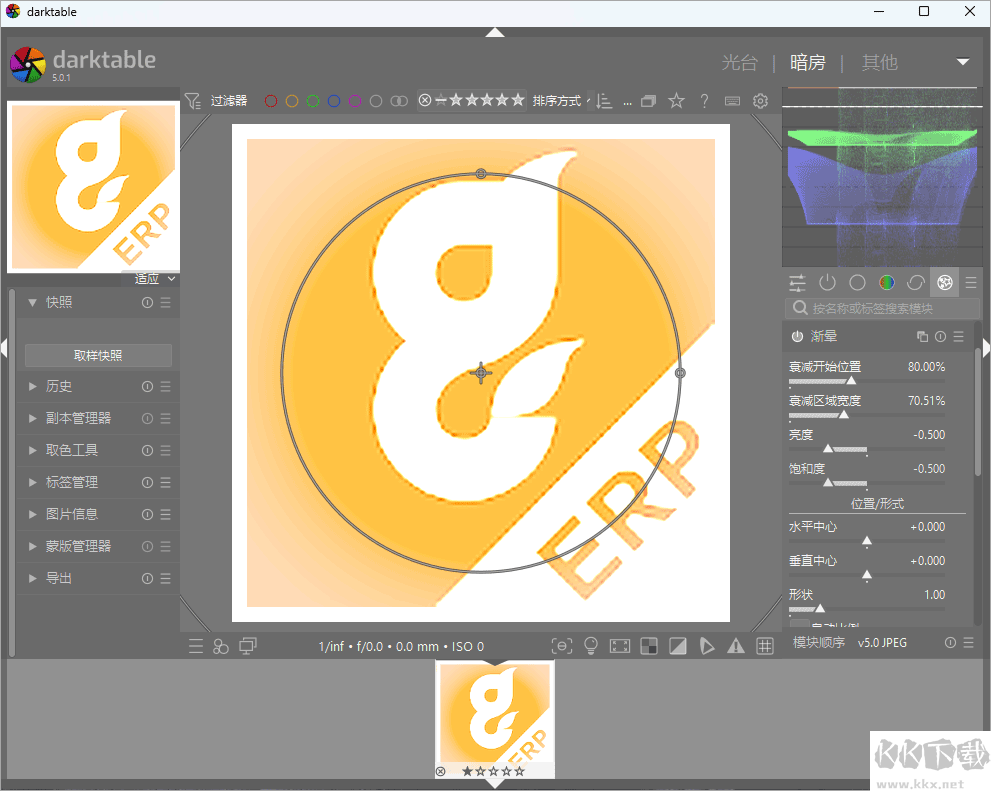Toggle the 渐晕 vignette module power switch
Screen dimensions: 991x791
(x=798, y=337)
